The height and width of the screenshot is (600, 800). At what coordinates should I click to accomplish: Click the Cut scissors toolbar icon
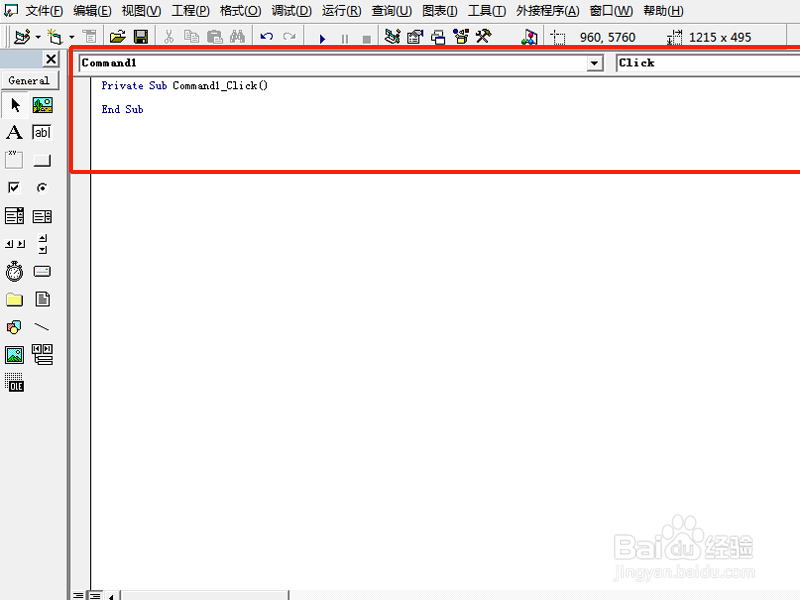point(169,37)
